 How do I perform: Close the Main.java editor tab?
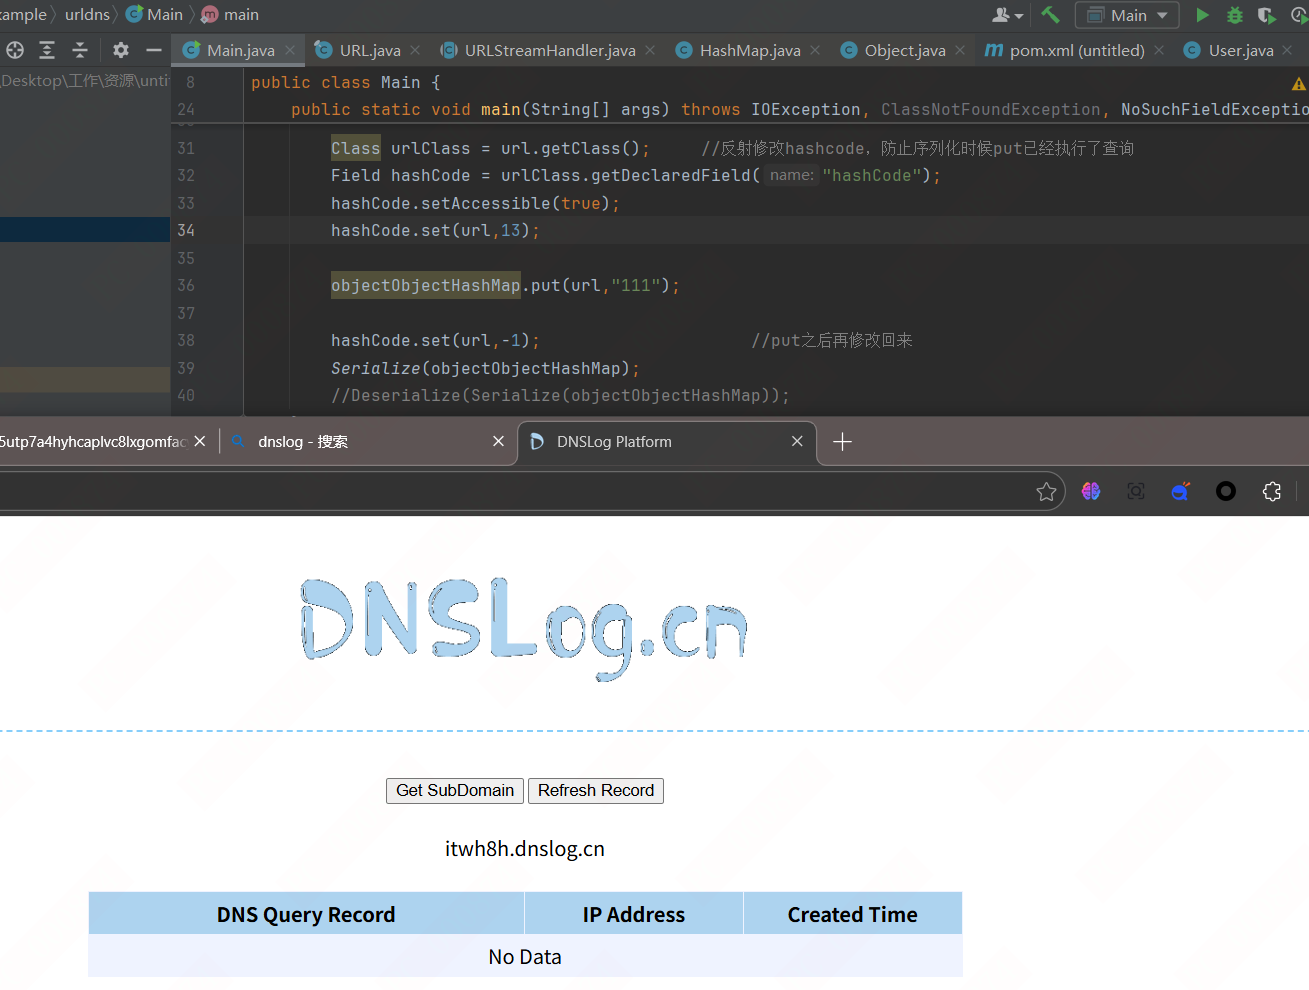pyautogui.click(x=290, y=50)
